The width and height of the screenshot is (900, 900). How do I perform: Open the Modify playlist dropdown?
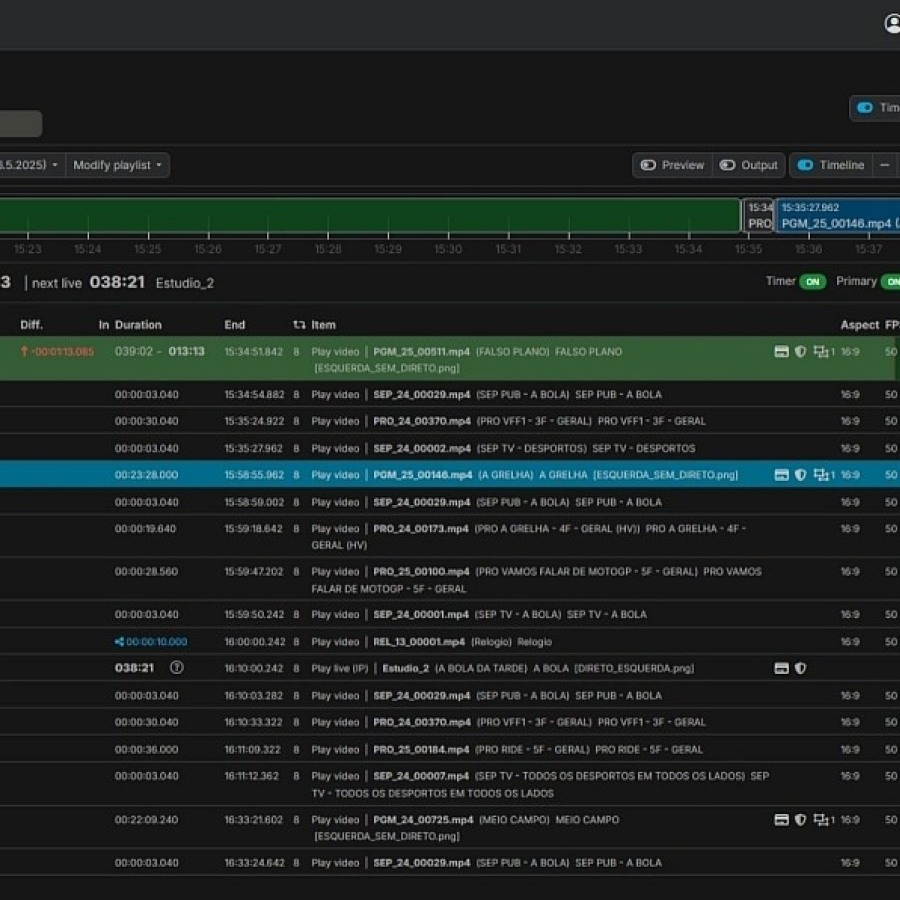click(117, 165)
